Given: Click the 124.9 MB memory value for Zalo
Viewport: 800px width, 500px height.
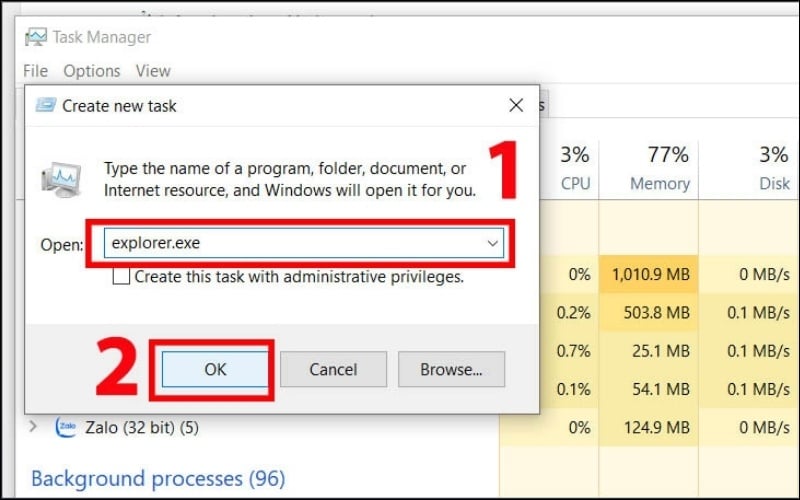Looking at the screenshot, I should (648, 427).
